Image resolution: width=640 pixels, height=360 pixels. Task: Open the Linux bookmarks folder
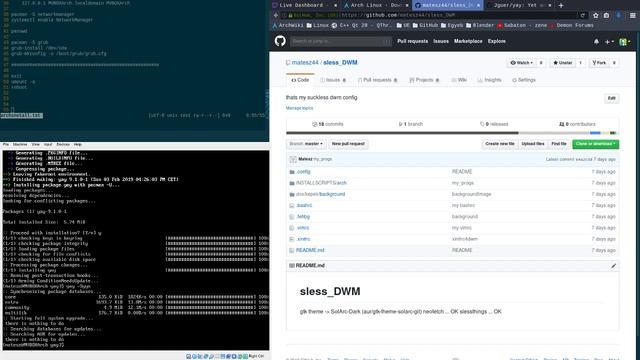(x=318, y=25)
